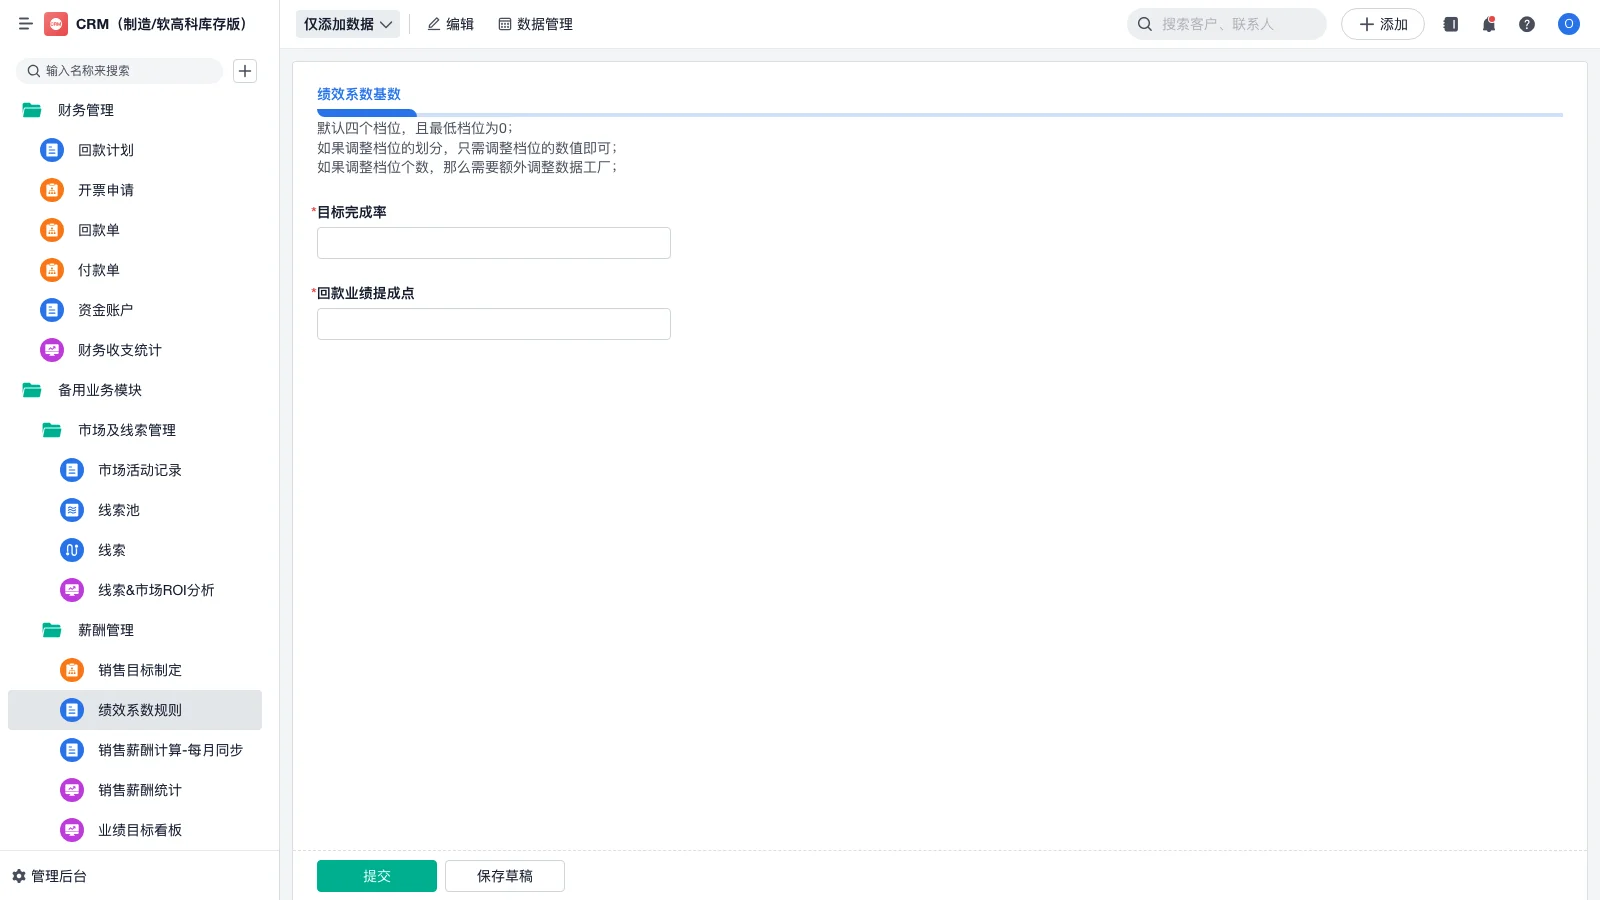
Task: Click the 目标完成率 input field
Action: [x=493, y=242]
